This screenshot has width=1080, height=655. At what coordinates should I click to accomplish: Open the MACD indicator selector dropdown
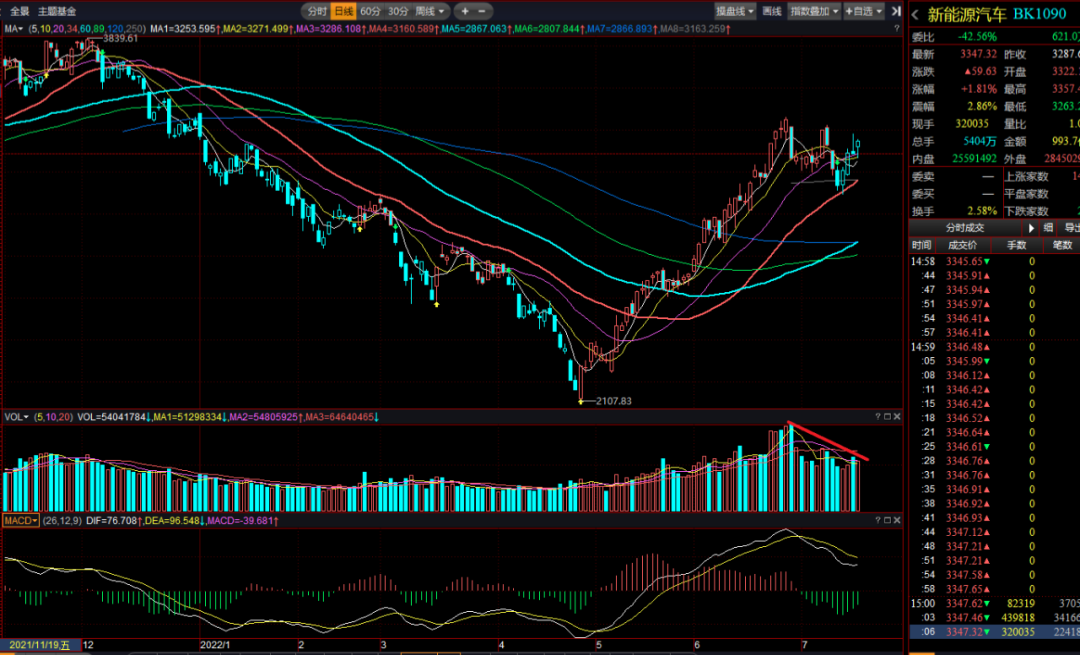[20, 521]
